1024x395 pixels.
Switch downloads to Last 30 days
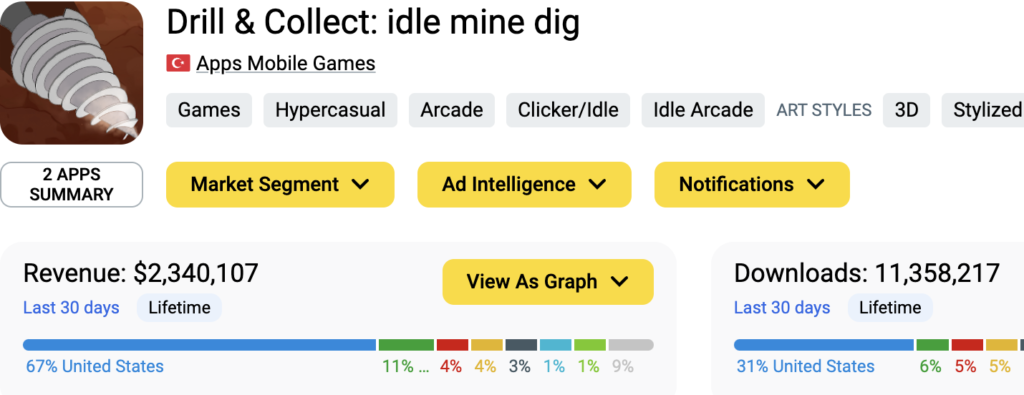(782, 308)
